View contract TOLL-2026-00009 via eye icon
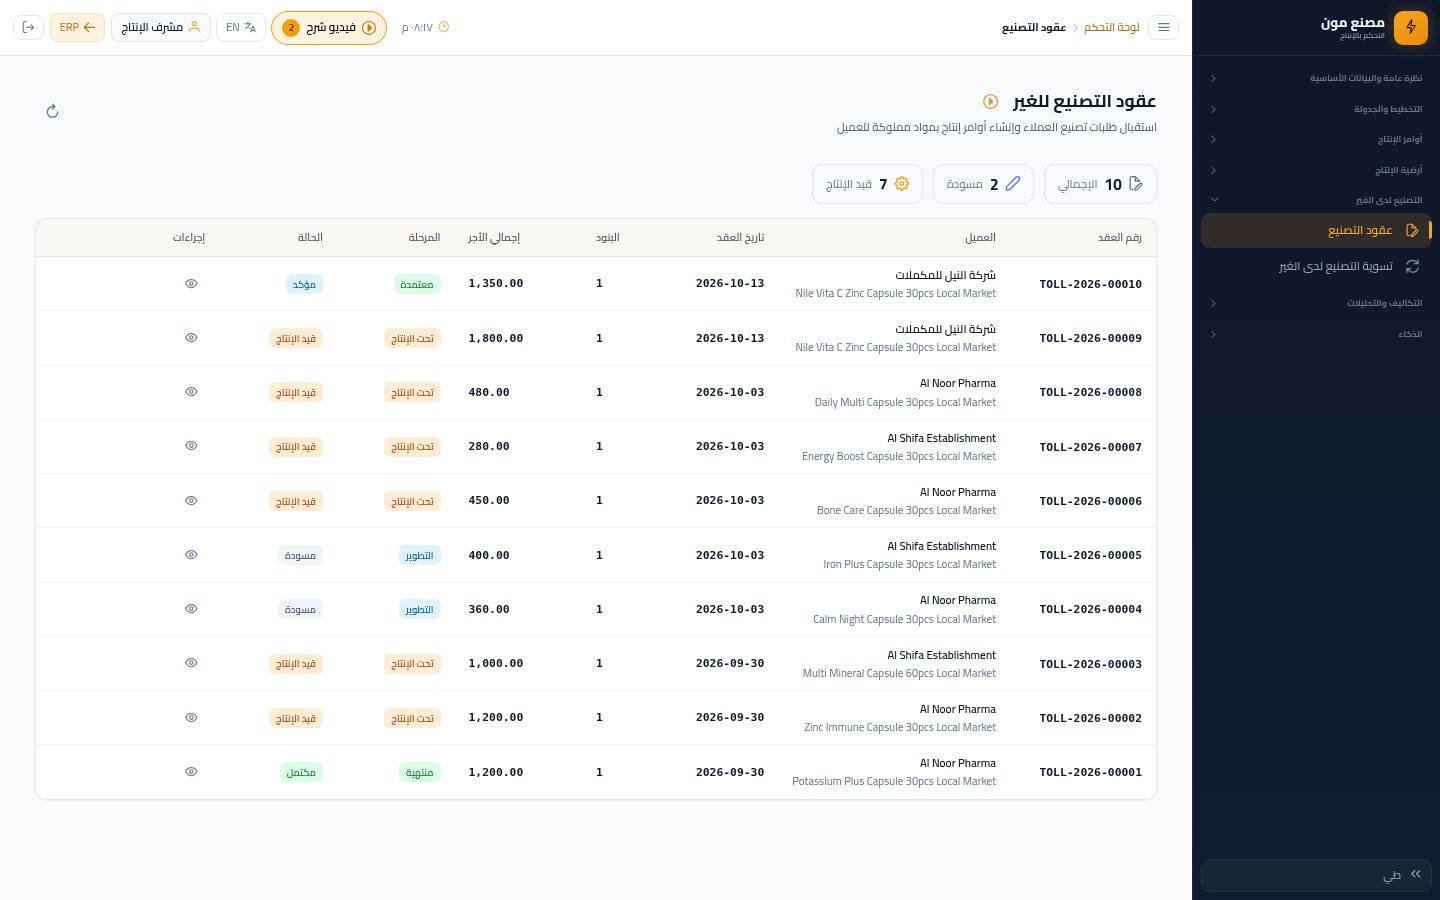This screenshot has height=900, width=1440. point(191,338)
